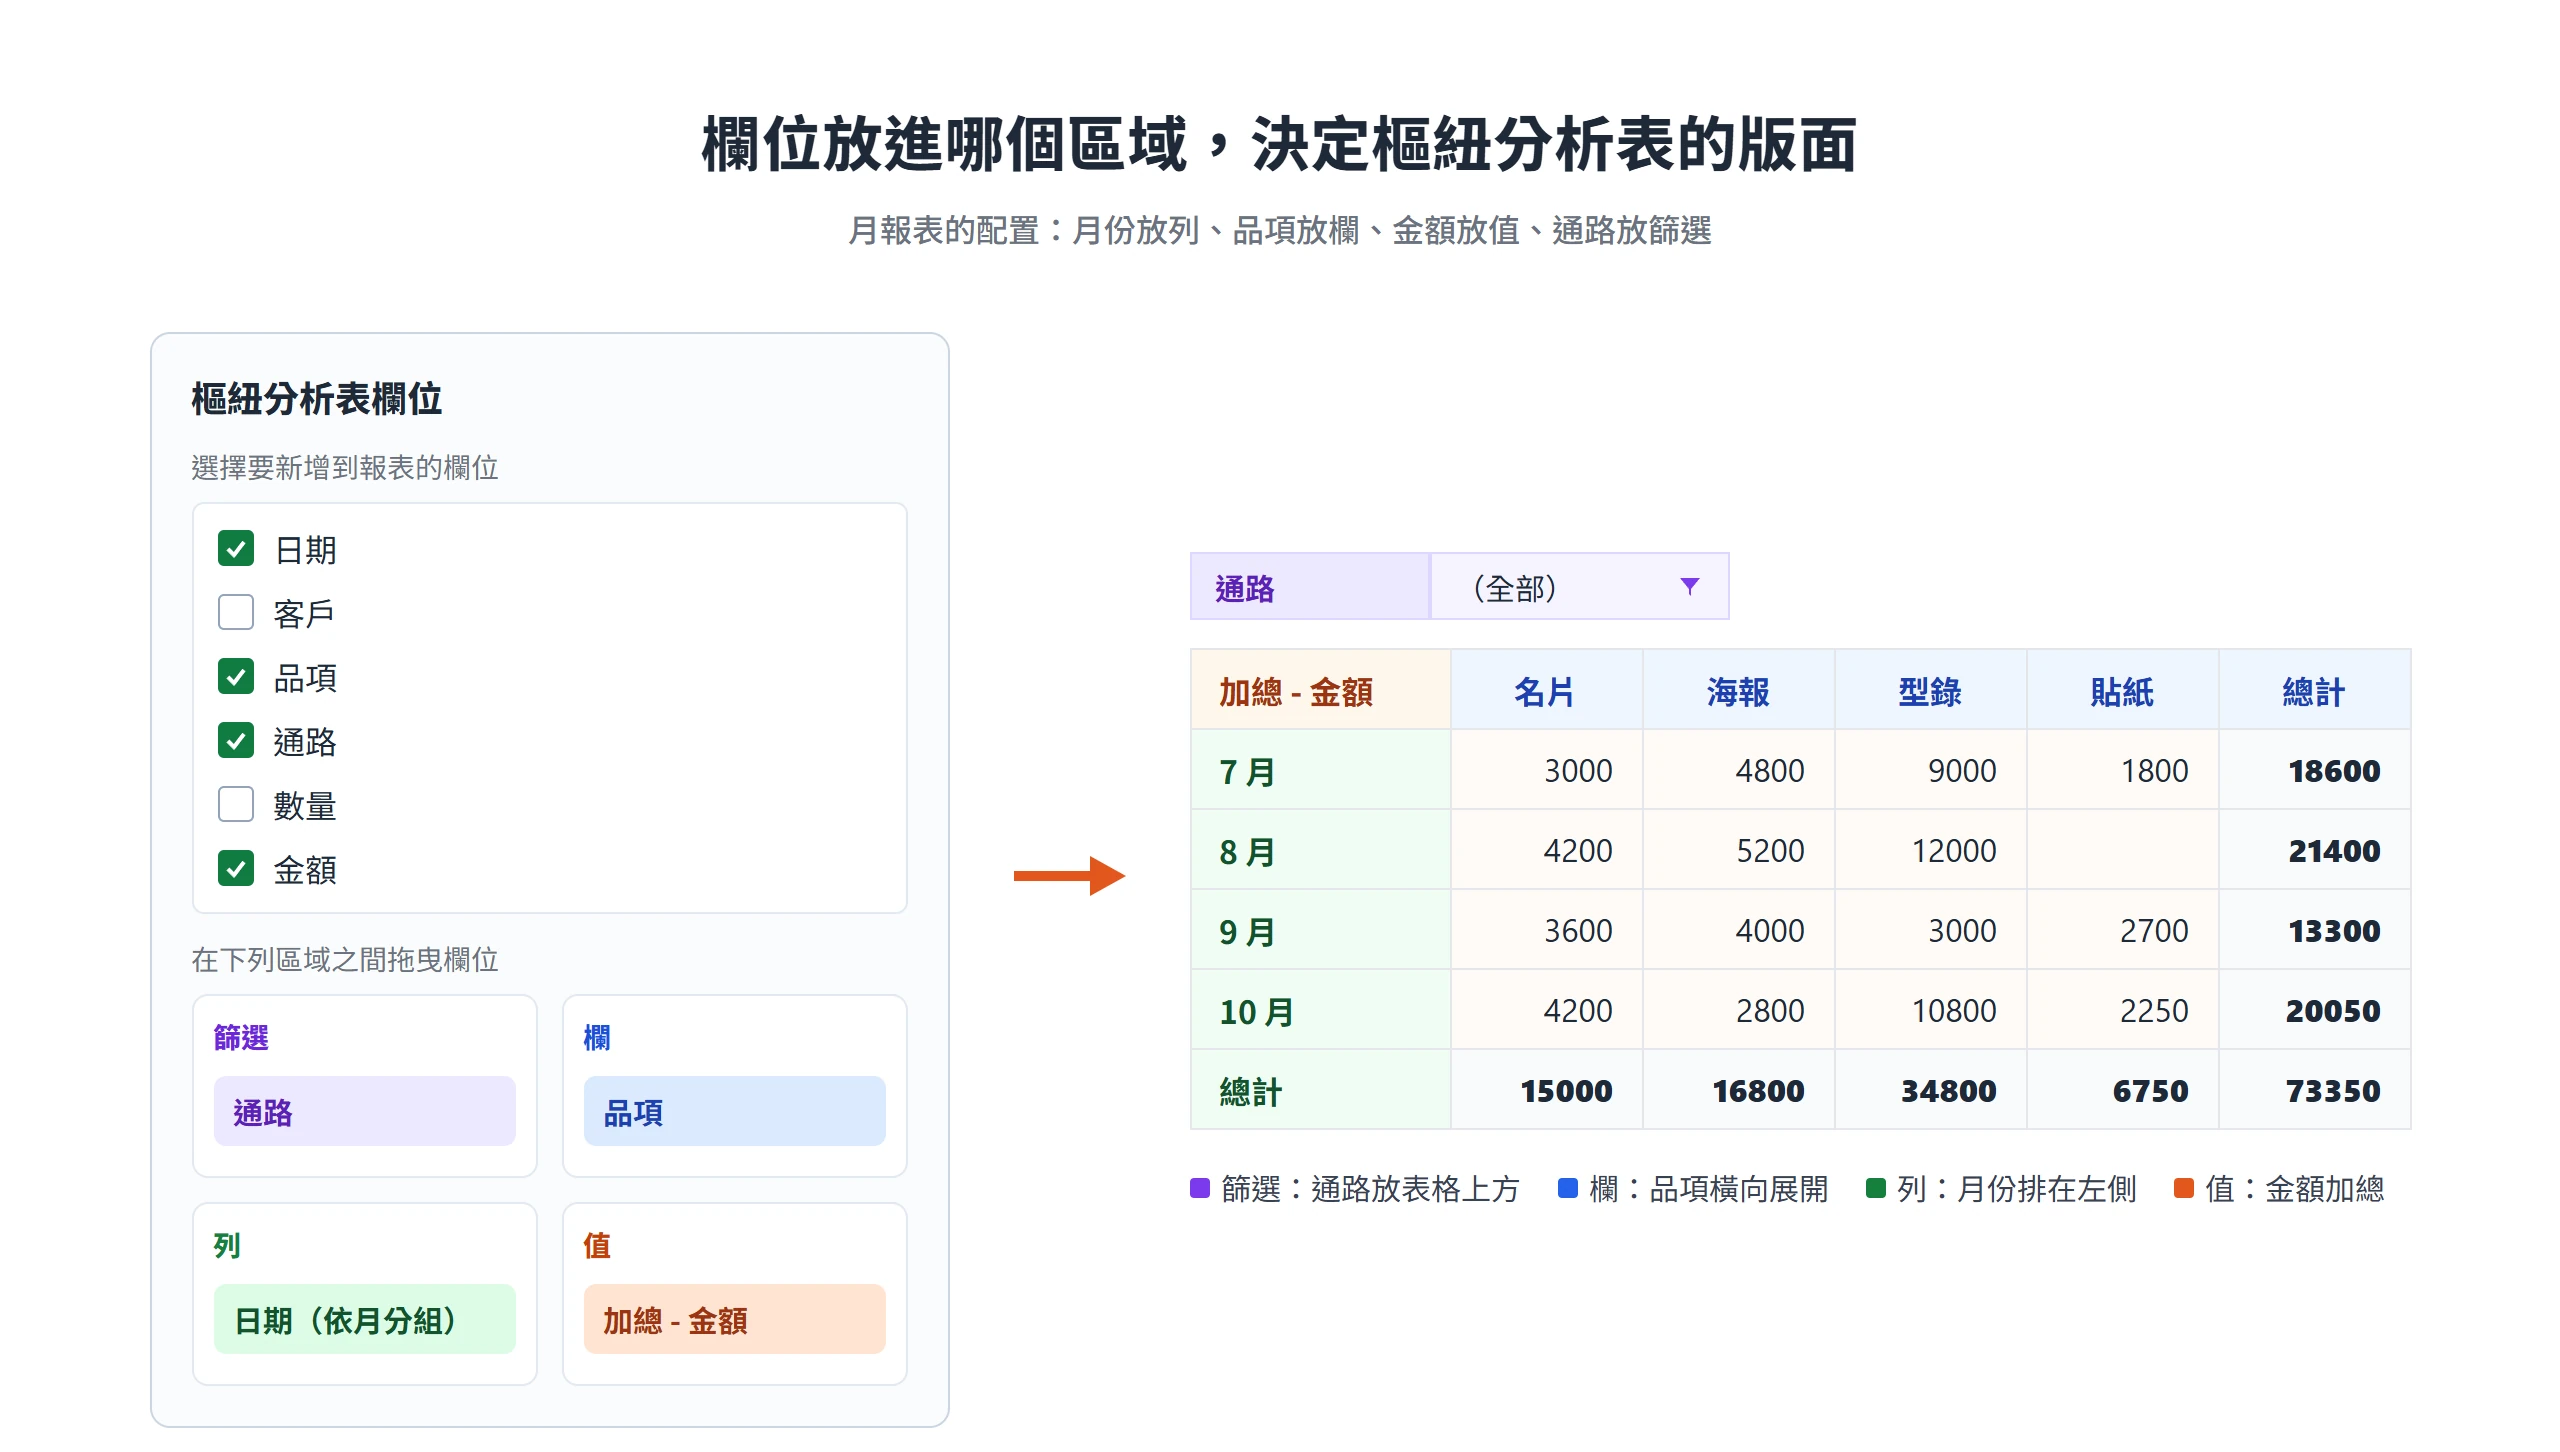The width and height of the screenshot is (2560, 1452).
Task: Open the 通路 filter dropdown arrow
Action: click(x=1689, y=586)
